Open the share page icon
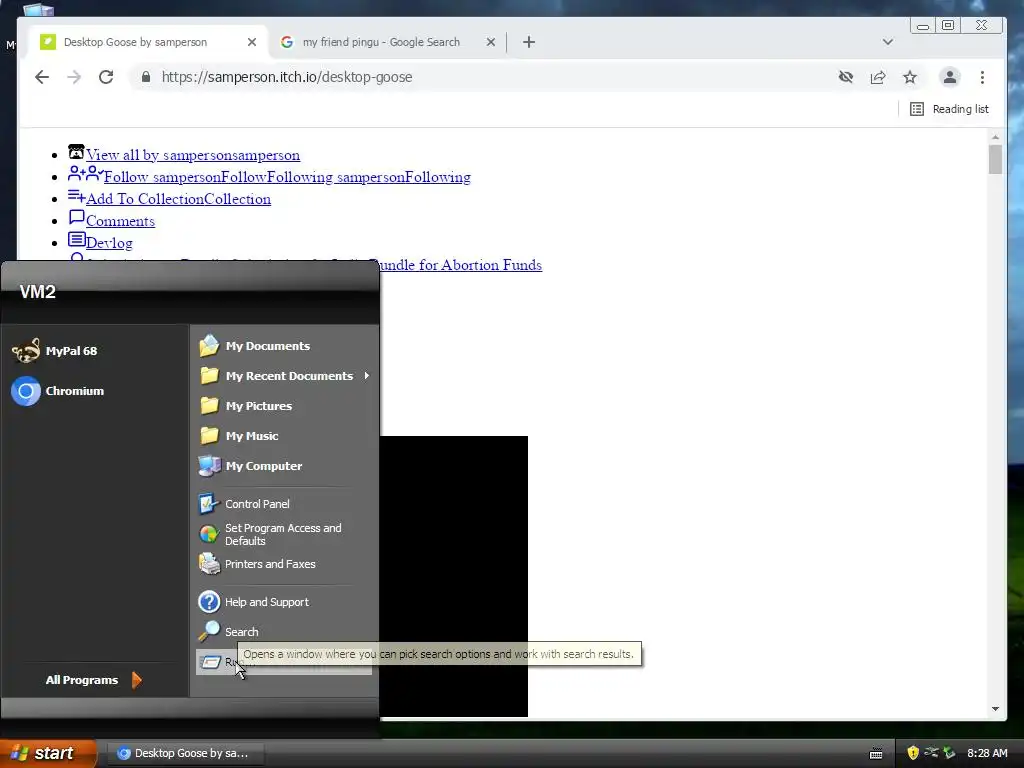The height and width of the screenshot is (768, 1024). click(878, 77)
